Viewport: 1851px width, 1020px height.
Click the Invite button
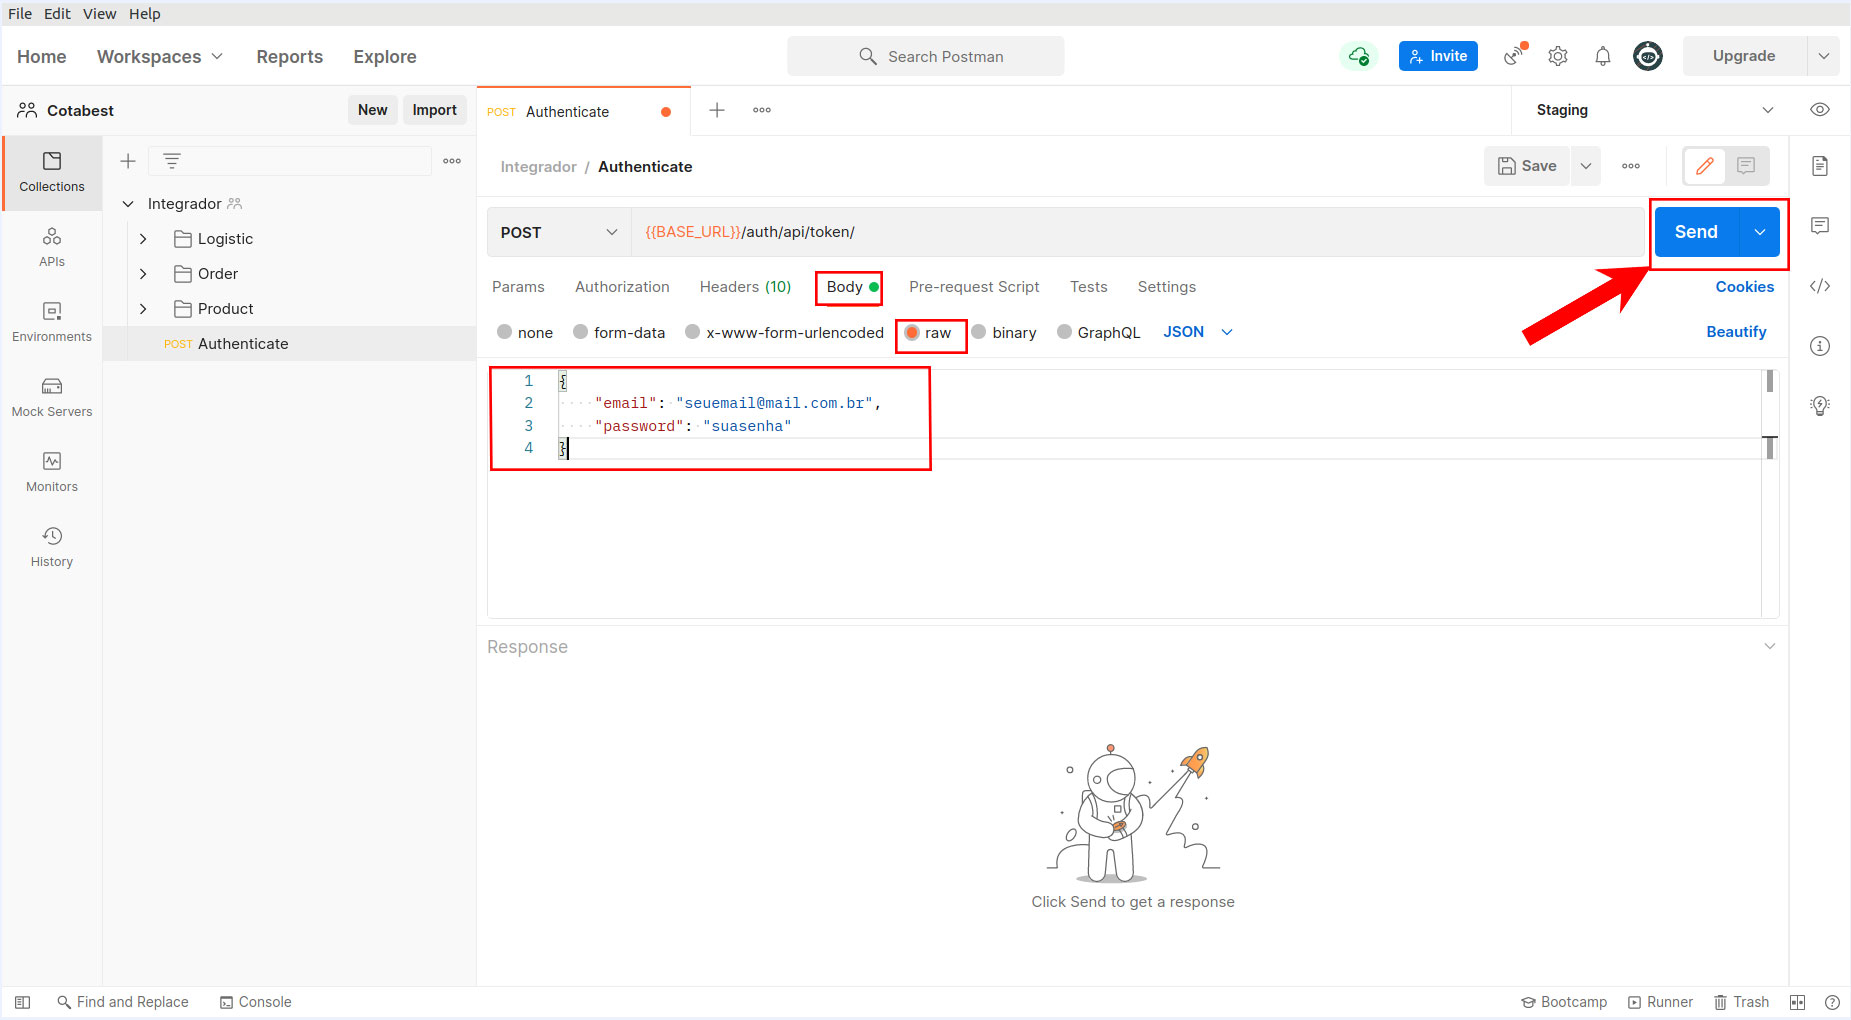1438,56
